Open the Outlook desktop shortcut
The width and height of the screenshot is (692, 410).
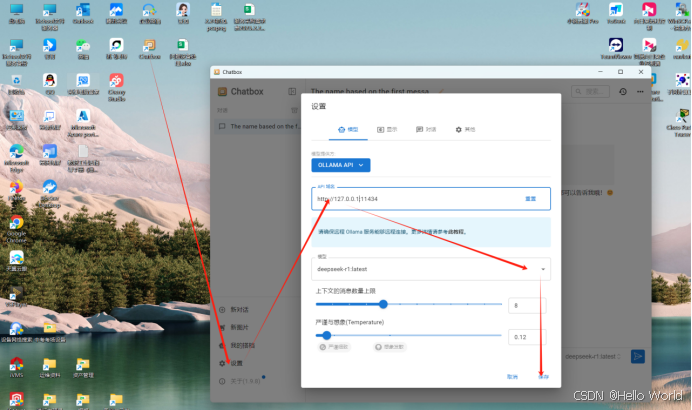click(x=83, y=13)
